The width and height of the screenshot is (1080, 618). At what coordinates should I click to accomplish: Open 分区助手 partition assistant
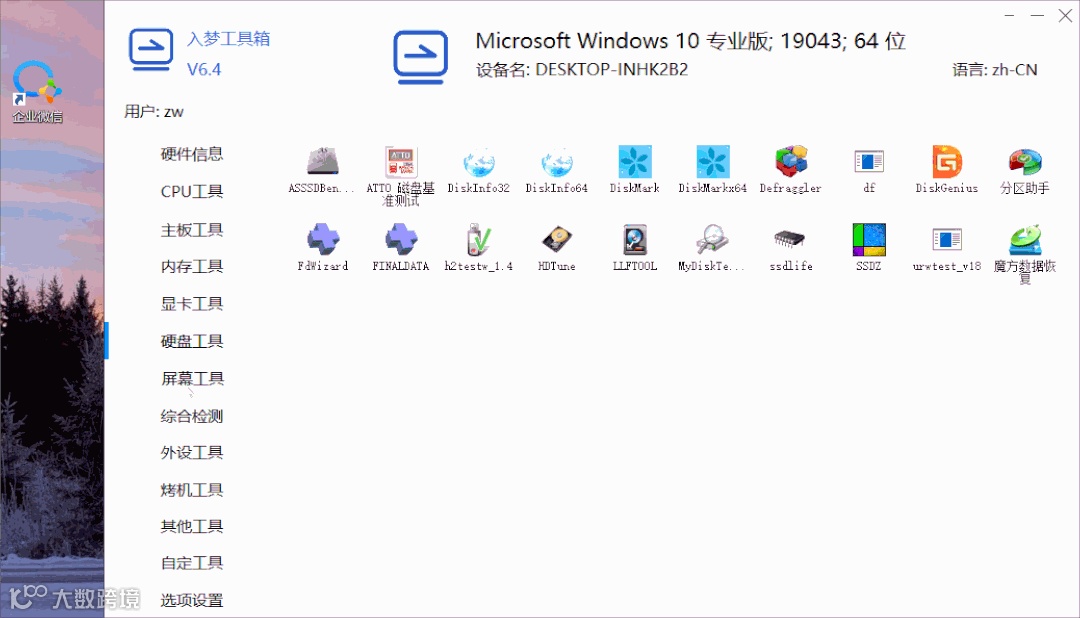tap(1025, 169)
